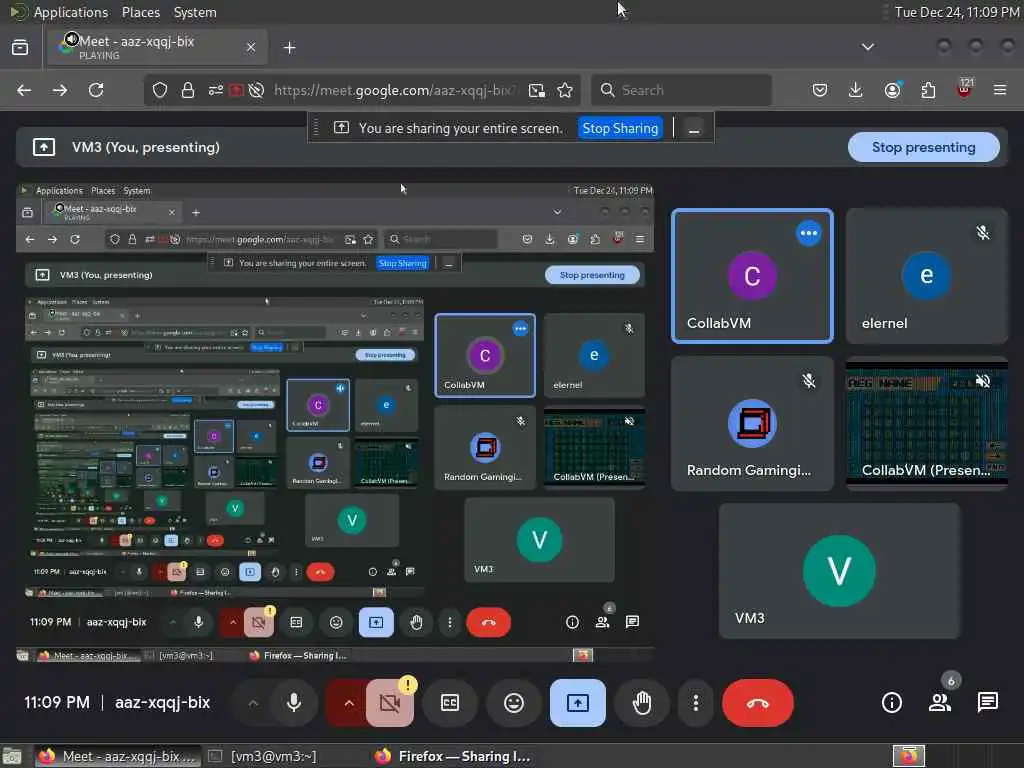
Task: Switch to Firefox — Sharing I... taskbar window
Action: 452,756
